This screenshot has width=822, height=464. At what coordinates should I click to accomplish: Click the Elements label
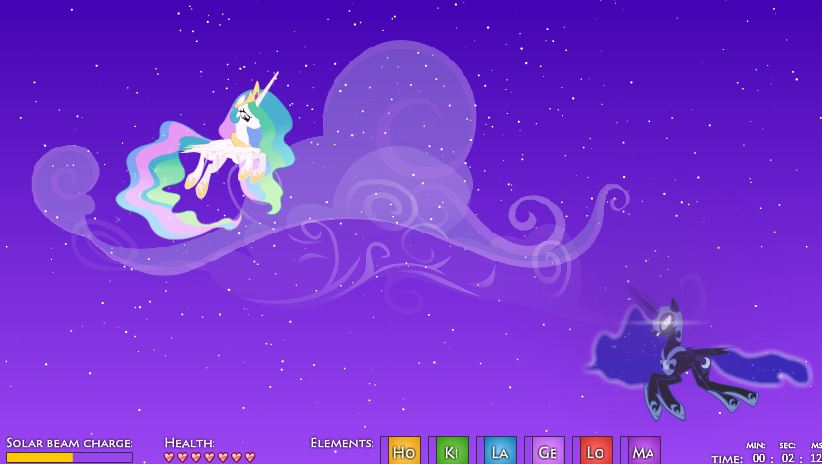(x=342, y=443)
